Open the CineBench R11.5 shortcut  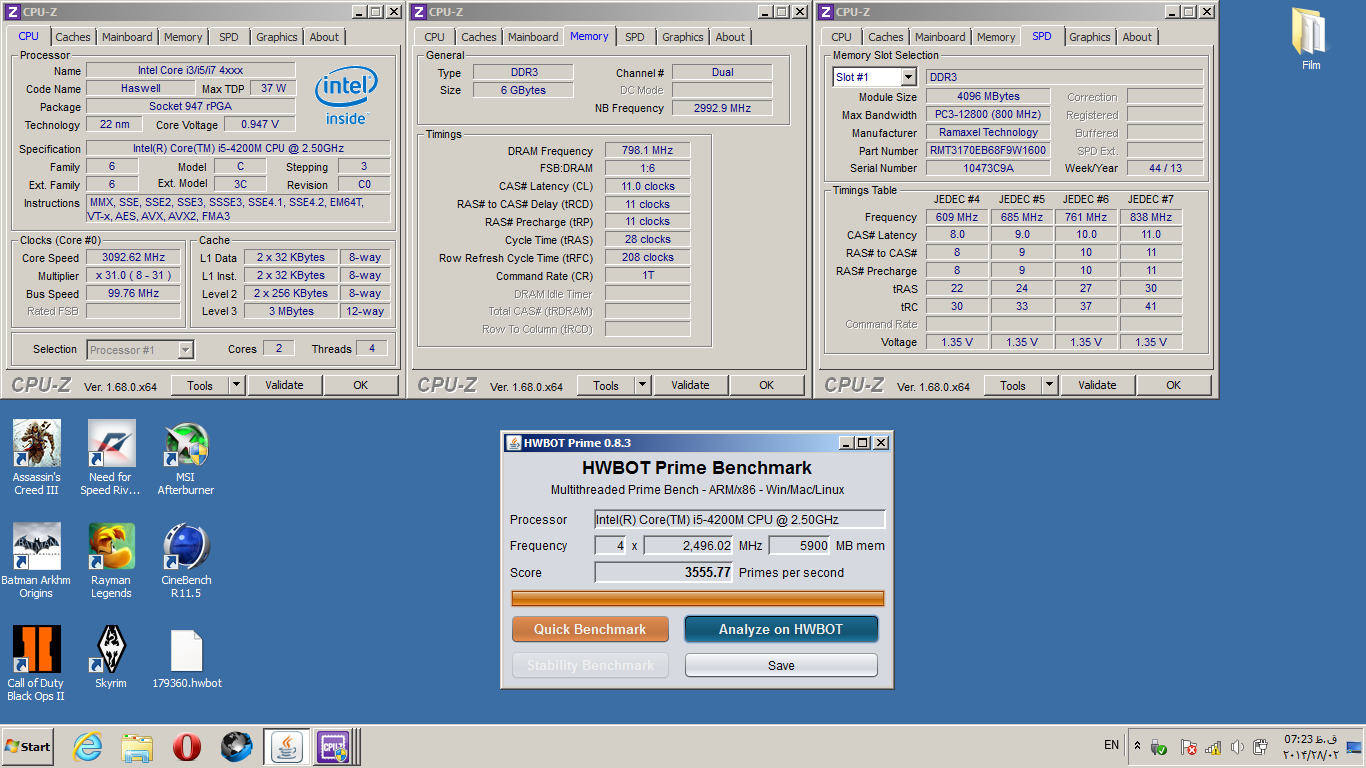(x=186, y=560)
